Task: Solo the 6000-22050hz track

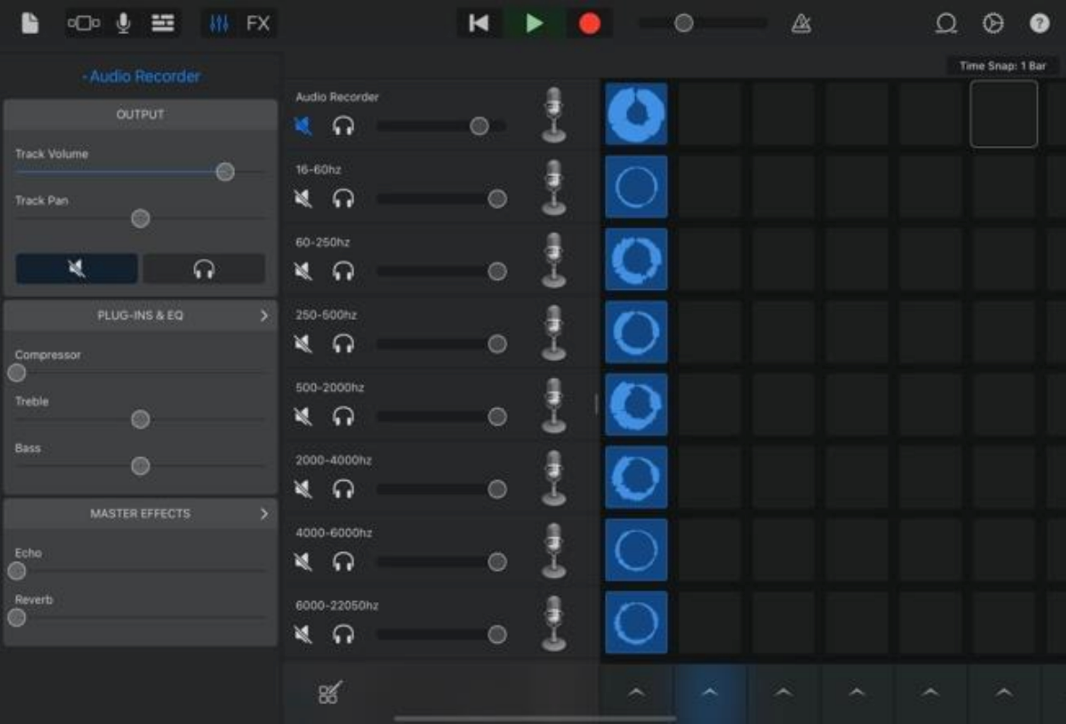Action: (343, 634)
